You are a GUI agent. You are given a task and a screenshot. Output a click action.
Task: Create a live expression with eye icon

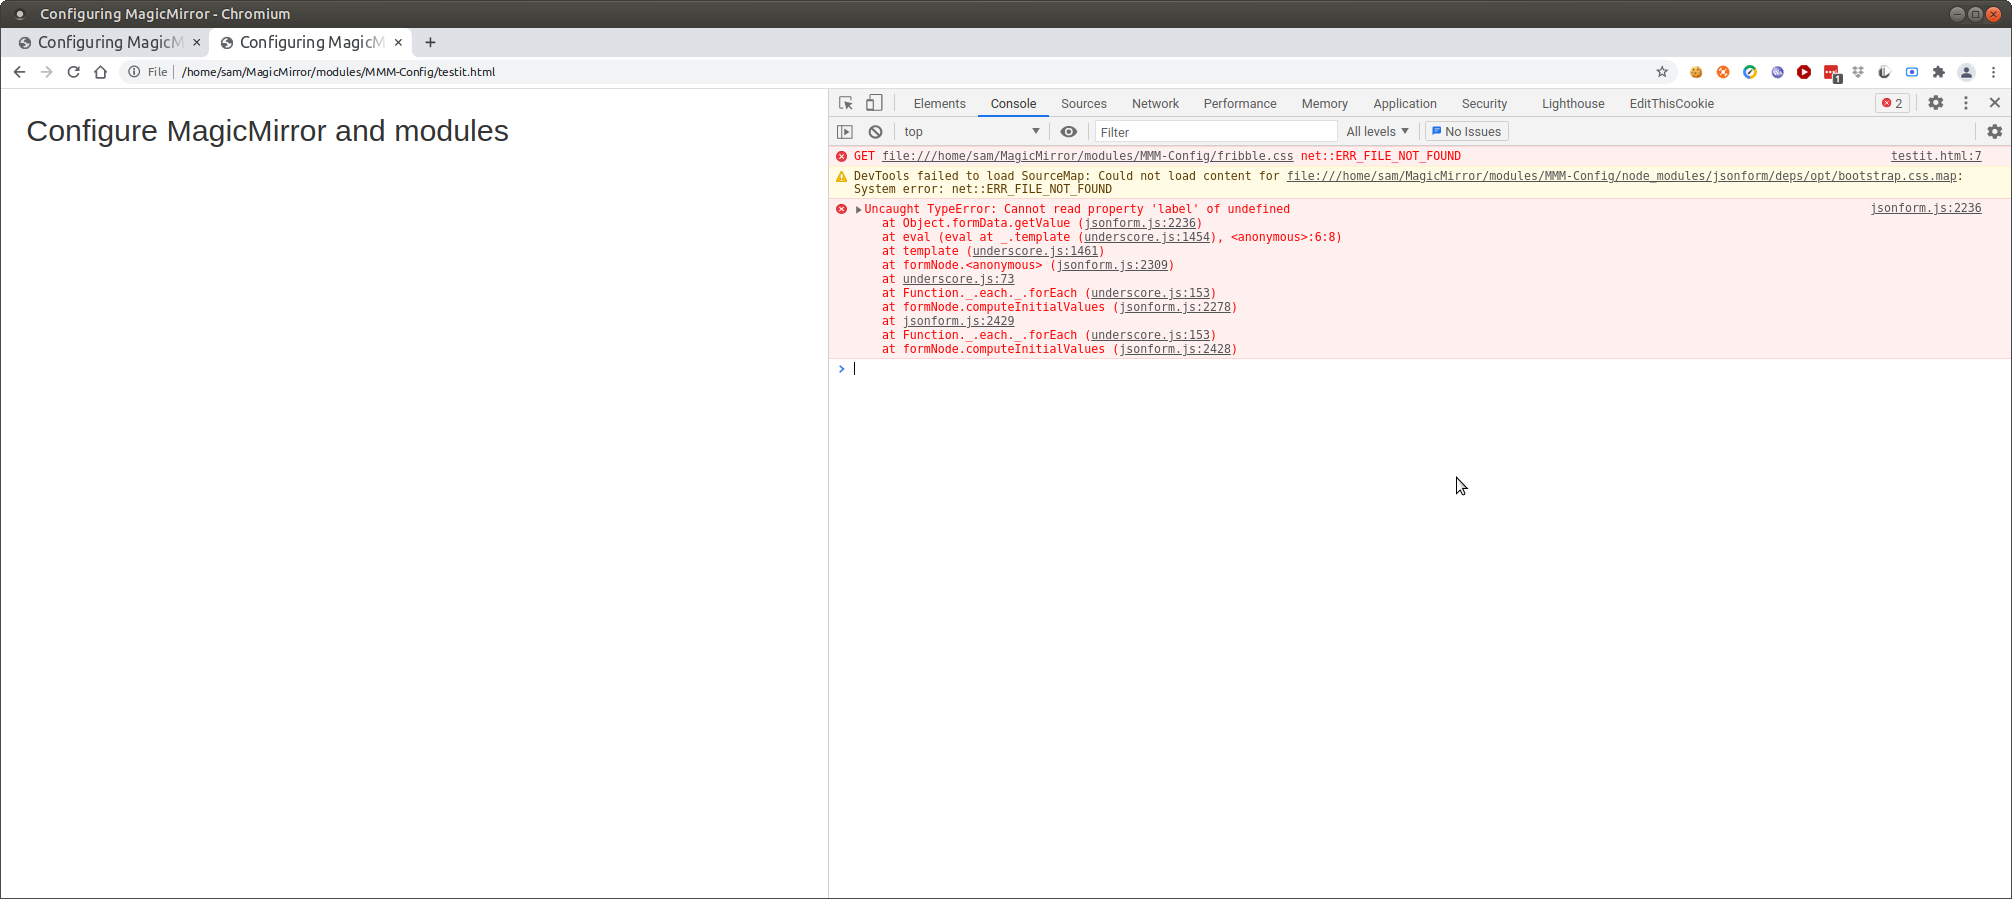pos(1069,132)
